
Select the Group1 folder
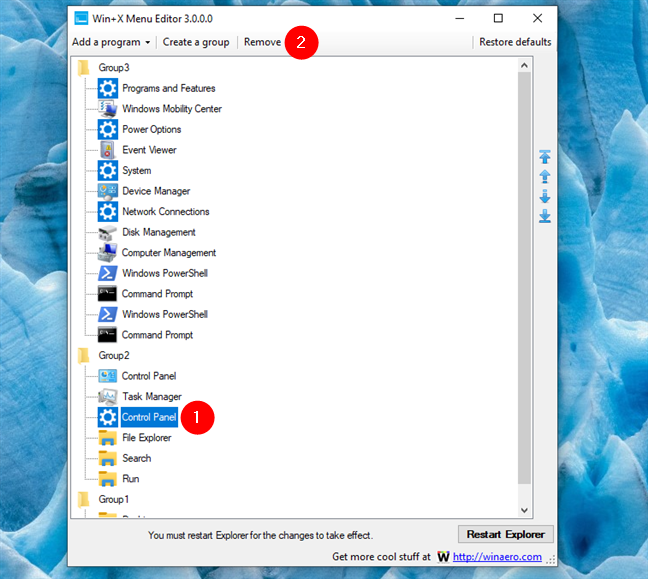[x=113, y=499]
